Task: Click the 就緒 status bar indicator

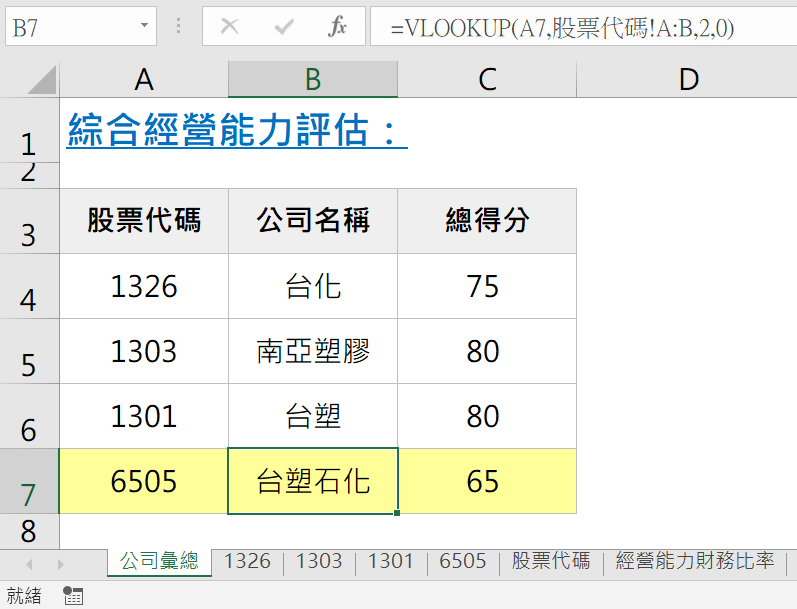Action: click(24, 596)
